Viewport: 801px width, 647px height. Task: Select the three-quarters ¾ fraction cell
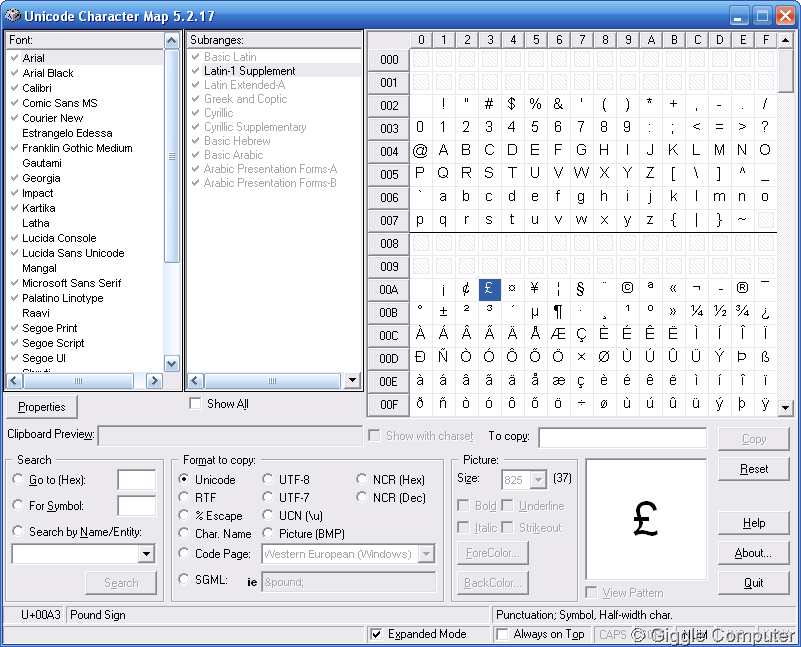coord(742,313)
